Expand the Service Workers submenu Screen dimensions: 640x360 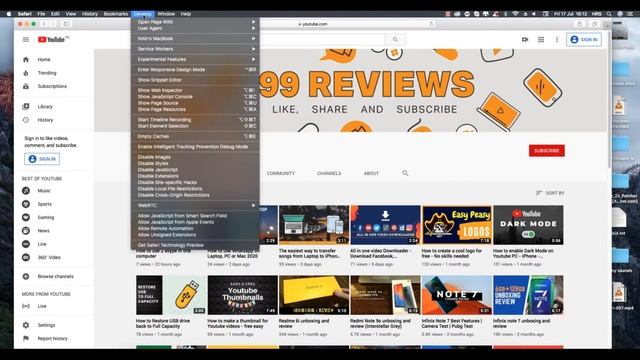195,49
